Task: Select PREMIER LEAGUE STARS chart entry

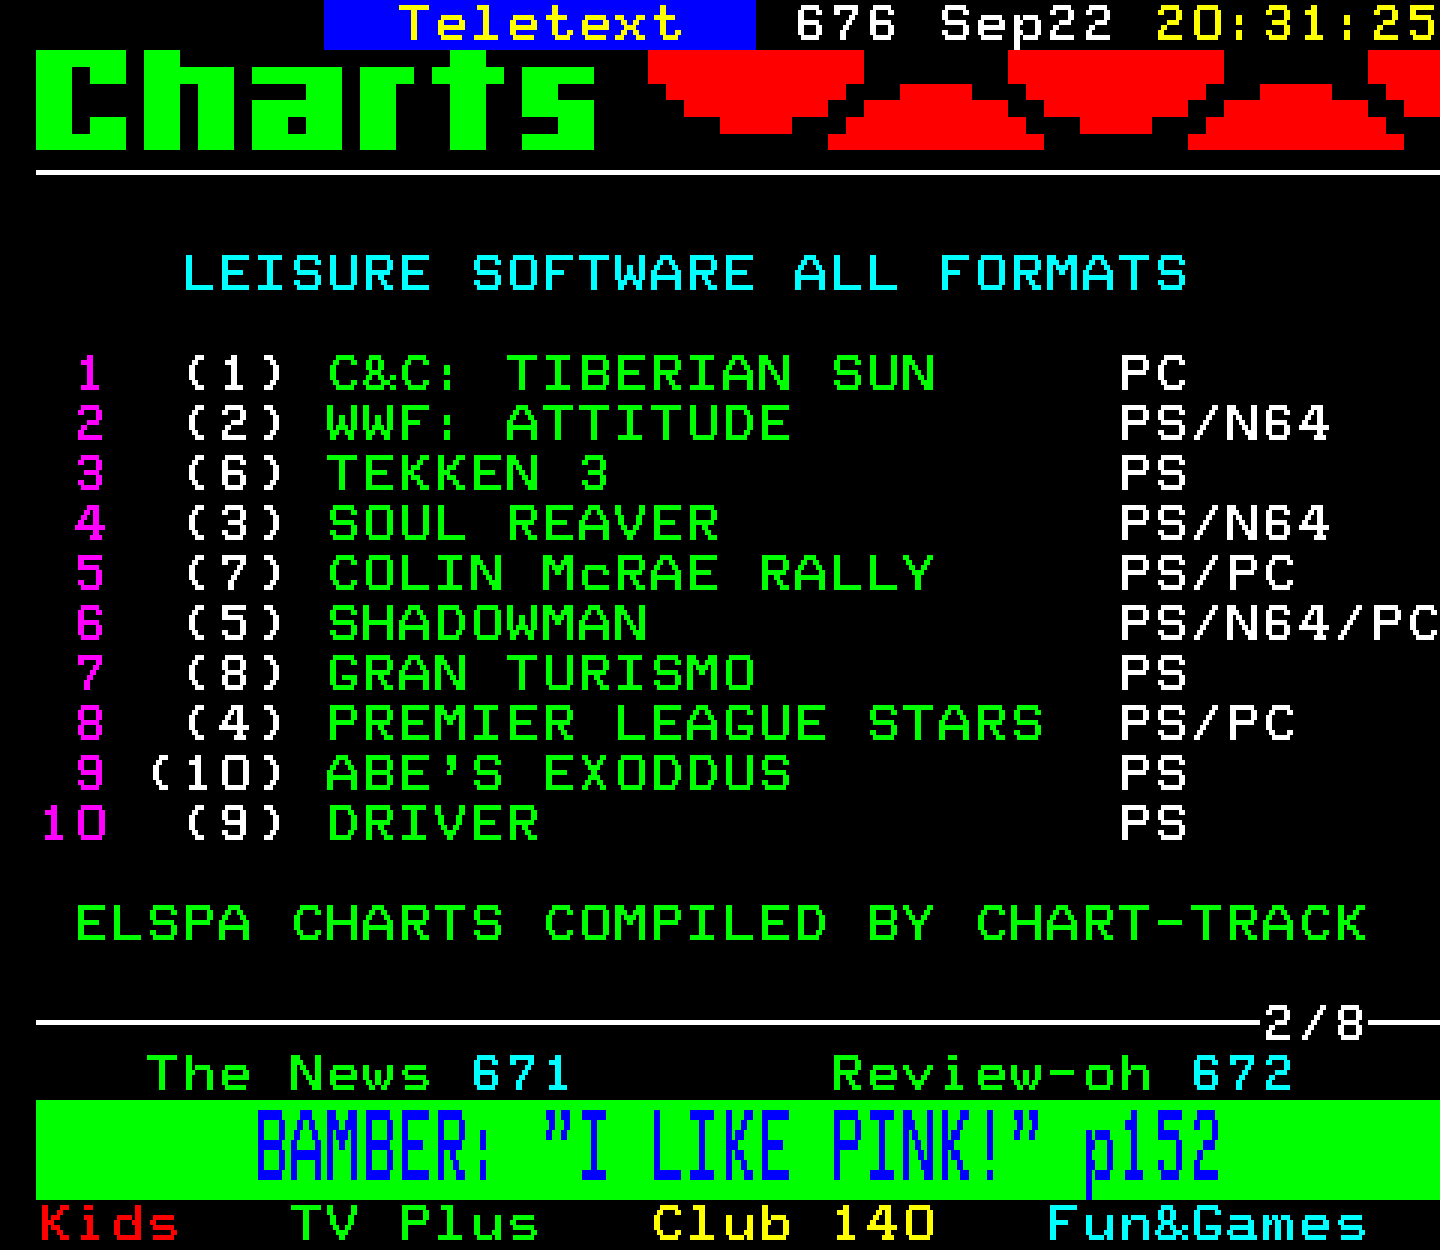Action: click(x=685, y=723)
